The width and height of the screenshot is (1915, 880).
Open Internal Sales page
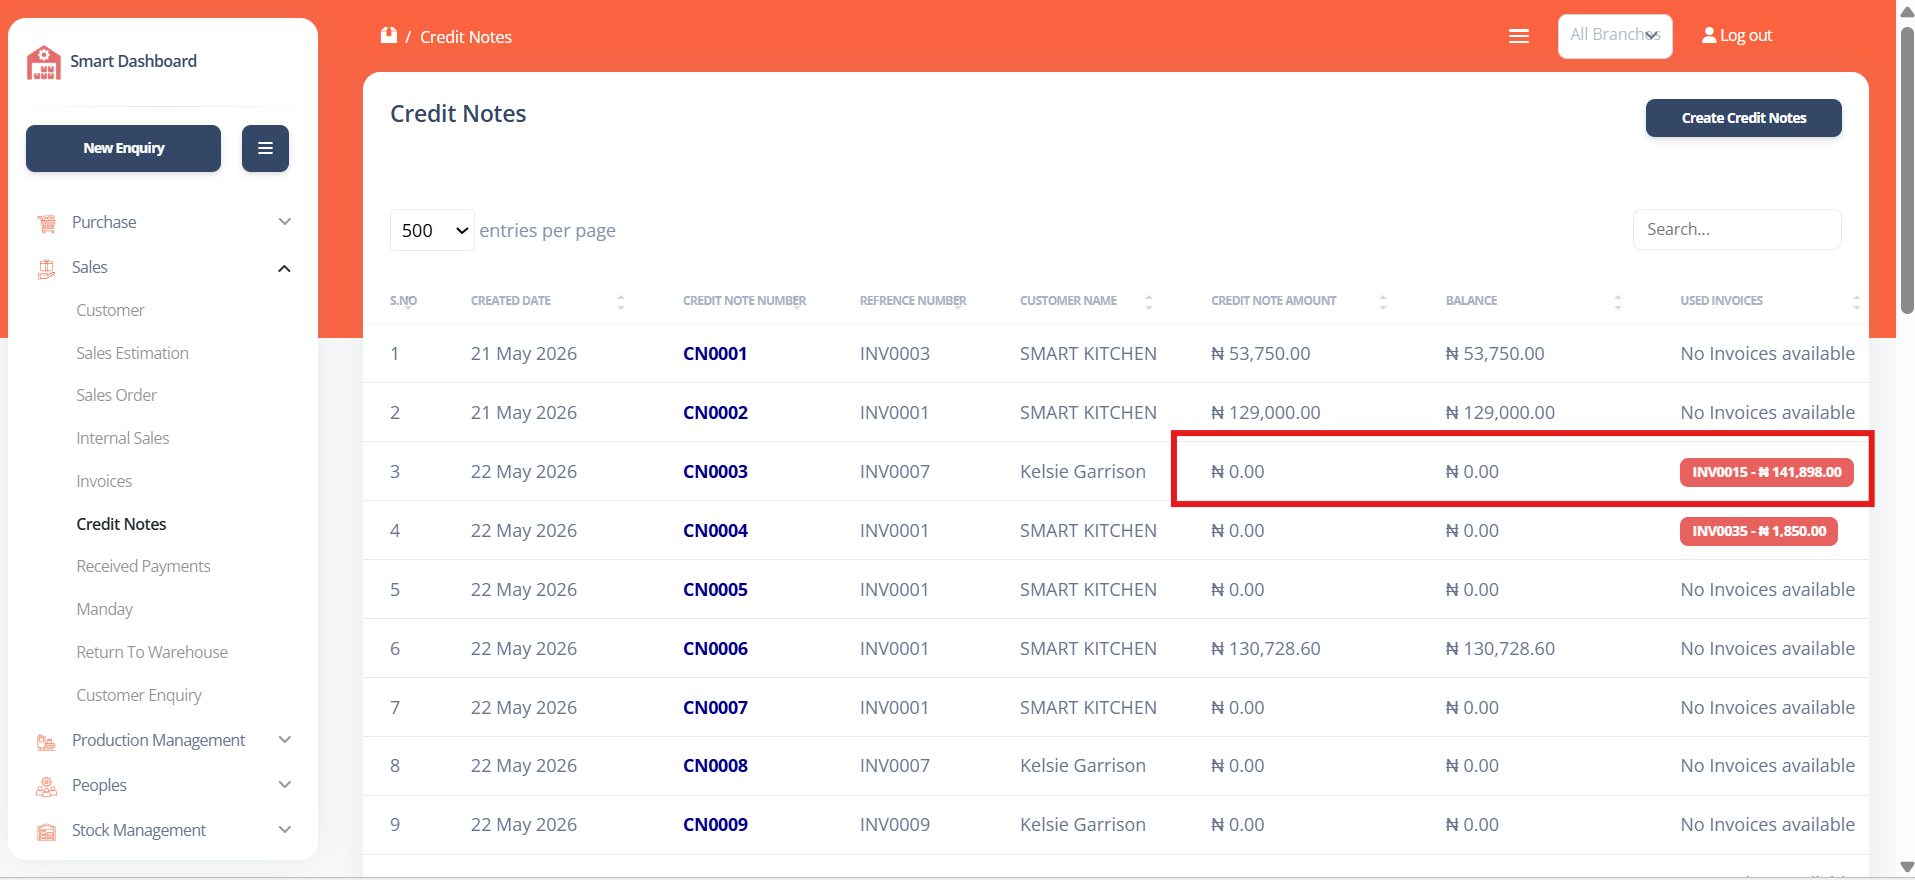[122, 438]
